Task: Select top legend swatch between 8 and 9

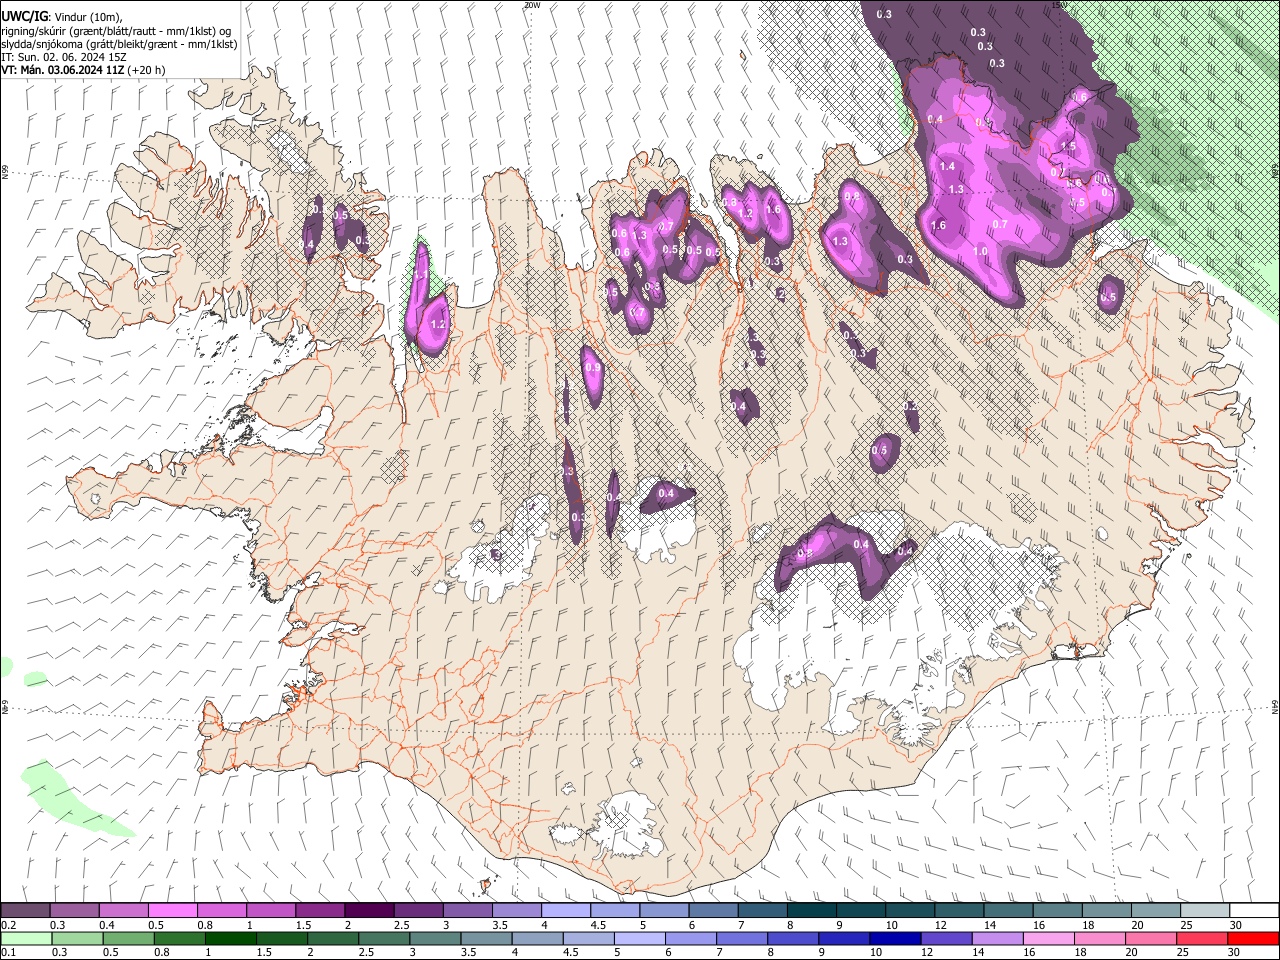Action: (x=812, y=910)
